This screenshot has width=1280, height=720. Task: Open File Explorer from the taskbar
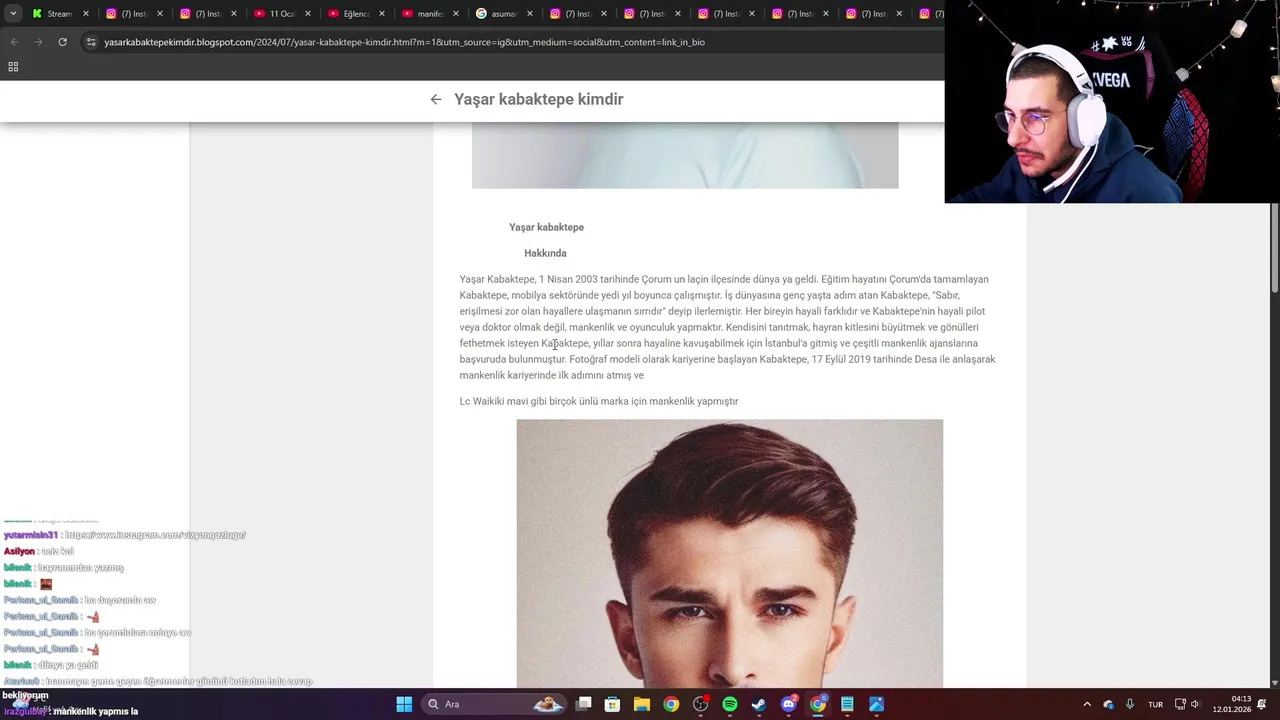tap(642, 704)
